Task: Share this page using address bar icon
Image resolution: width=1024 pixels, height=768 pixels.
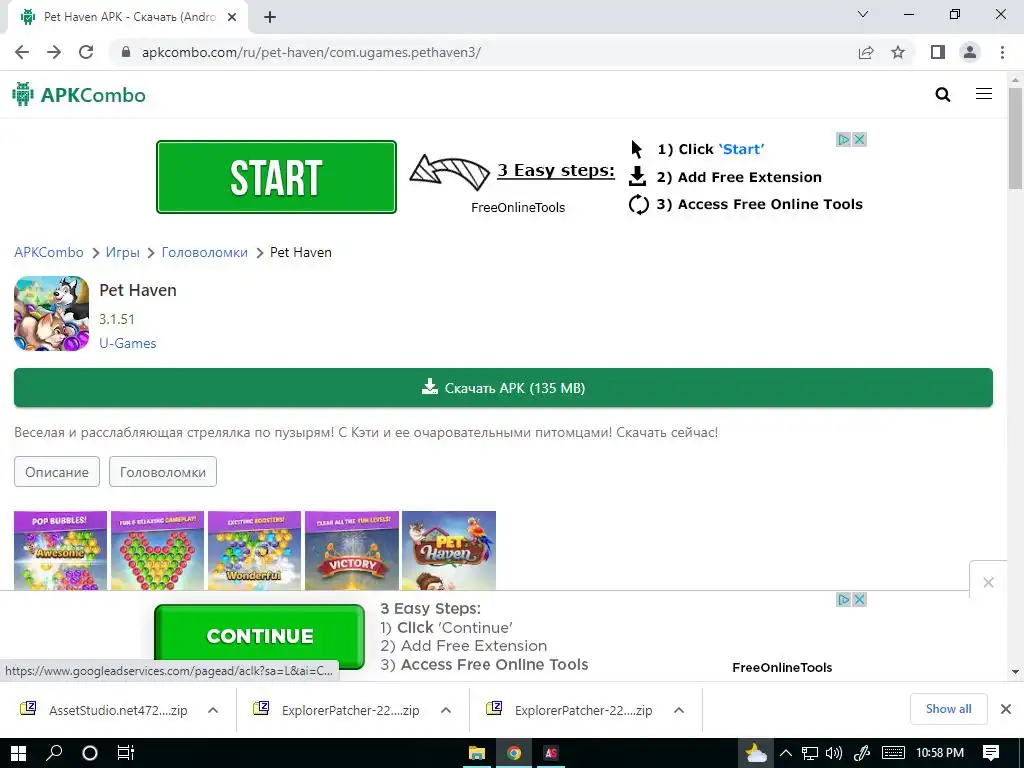Action: 866,52
